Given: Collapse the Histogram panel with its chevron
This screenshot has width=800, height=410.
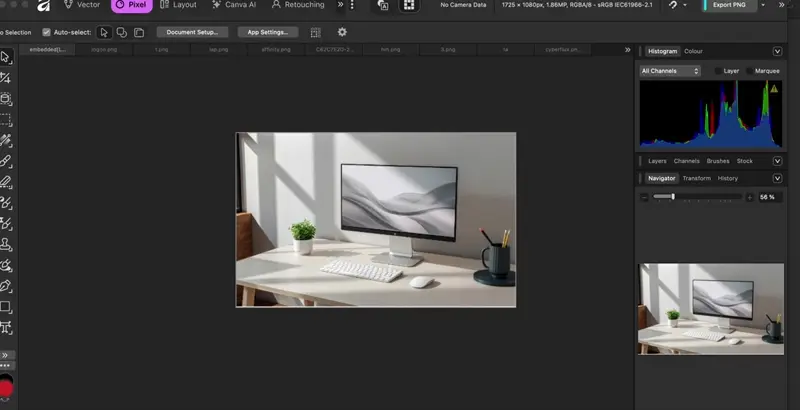Looking at the screenshot, I should coord(777,51).
